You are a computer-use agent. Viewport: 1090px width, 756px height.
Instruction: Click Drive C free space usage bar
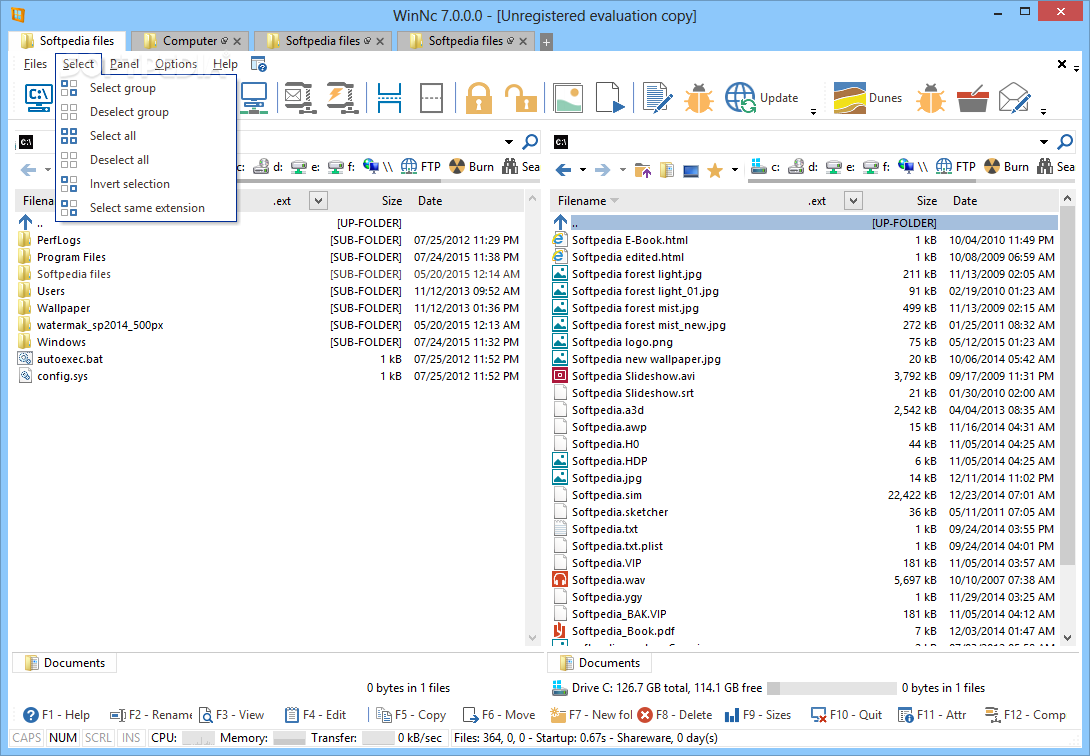point(831,688)
